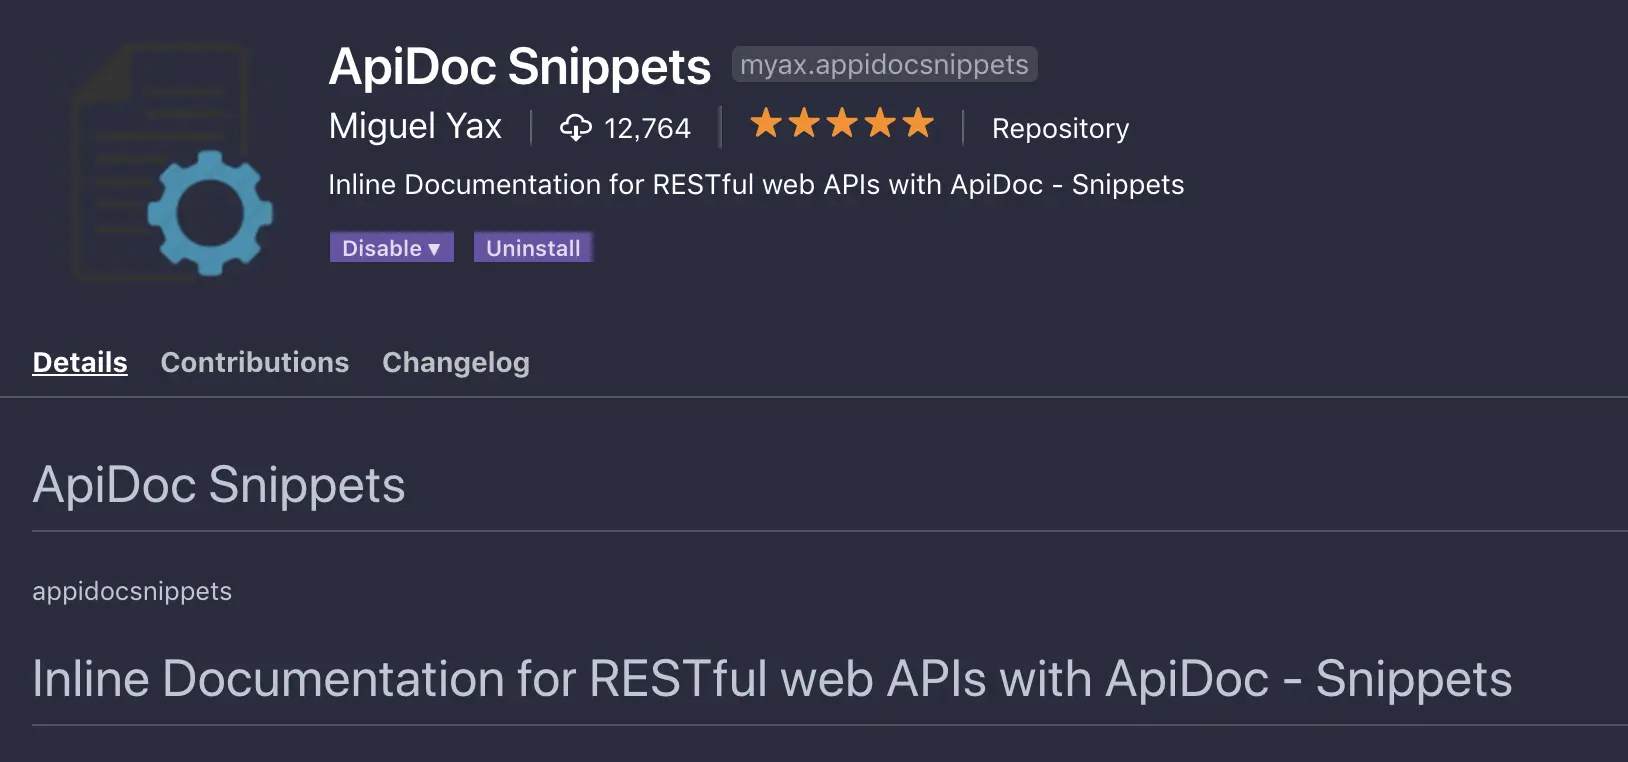Click the second rating star

tap(804, 124)
